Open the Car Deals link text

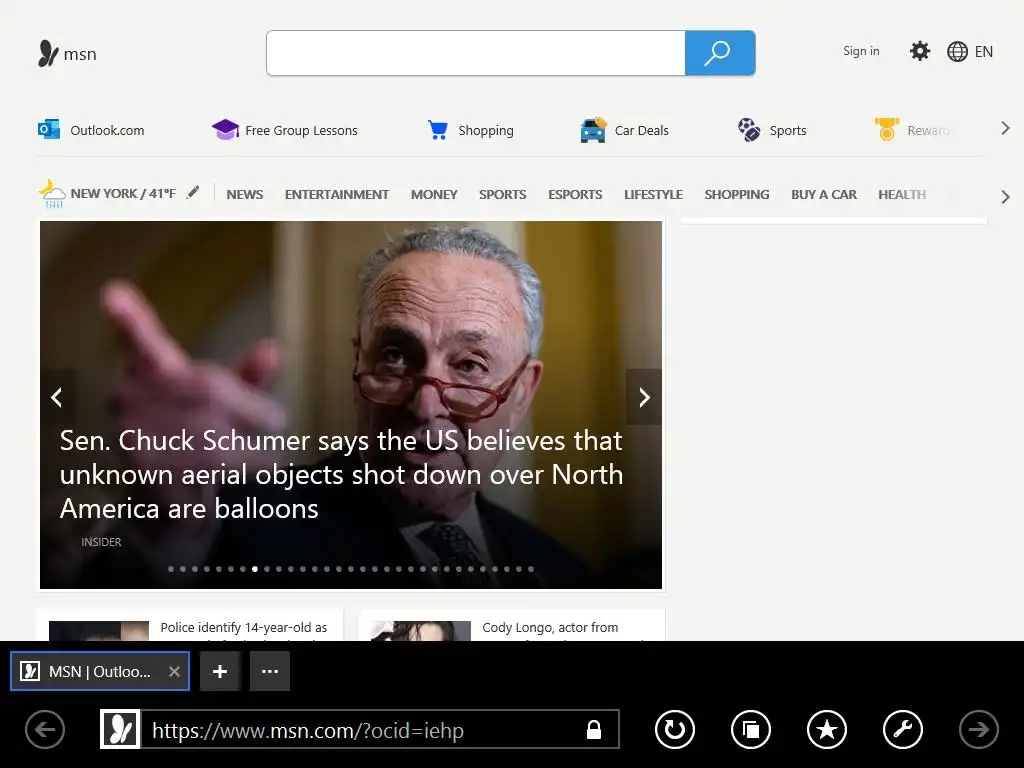(x=641, y=131)
